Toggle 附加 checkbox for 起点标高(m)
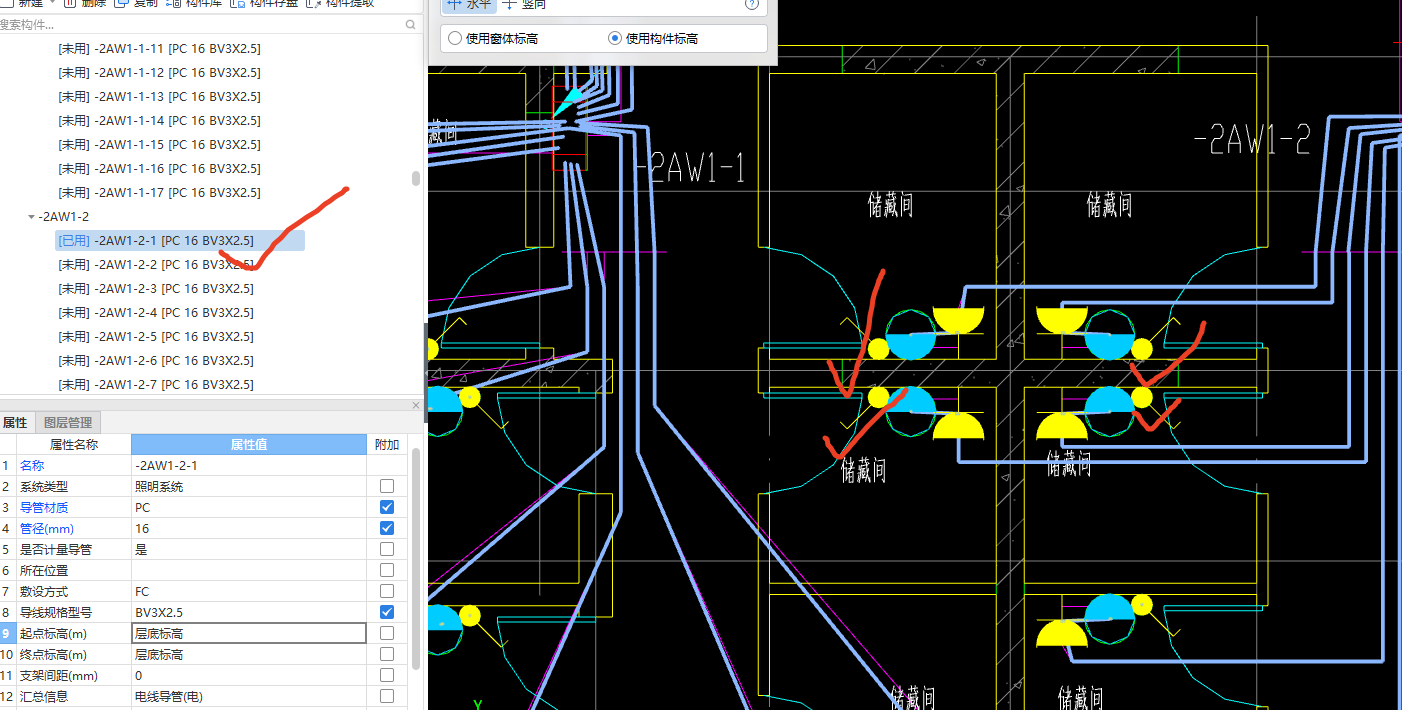Viewport: 1402px width, 710px height. pos(387,633)
